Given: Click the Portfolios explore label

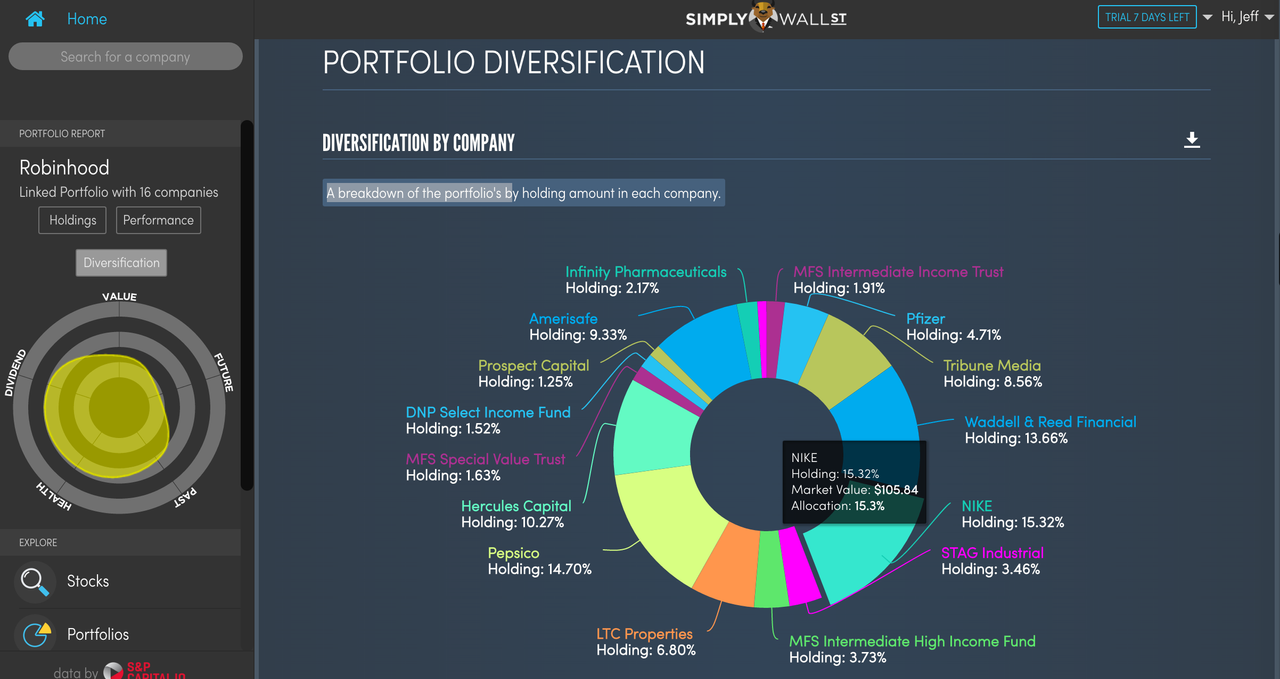Looking at the screenshot, I should tap(98, 634).
